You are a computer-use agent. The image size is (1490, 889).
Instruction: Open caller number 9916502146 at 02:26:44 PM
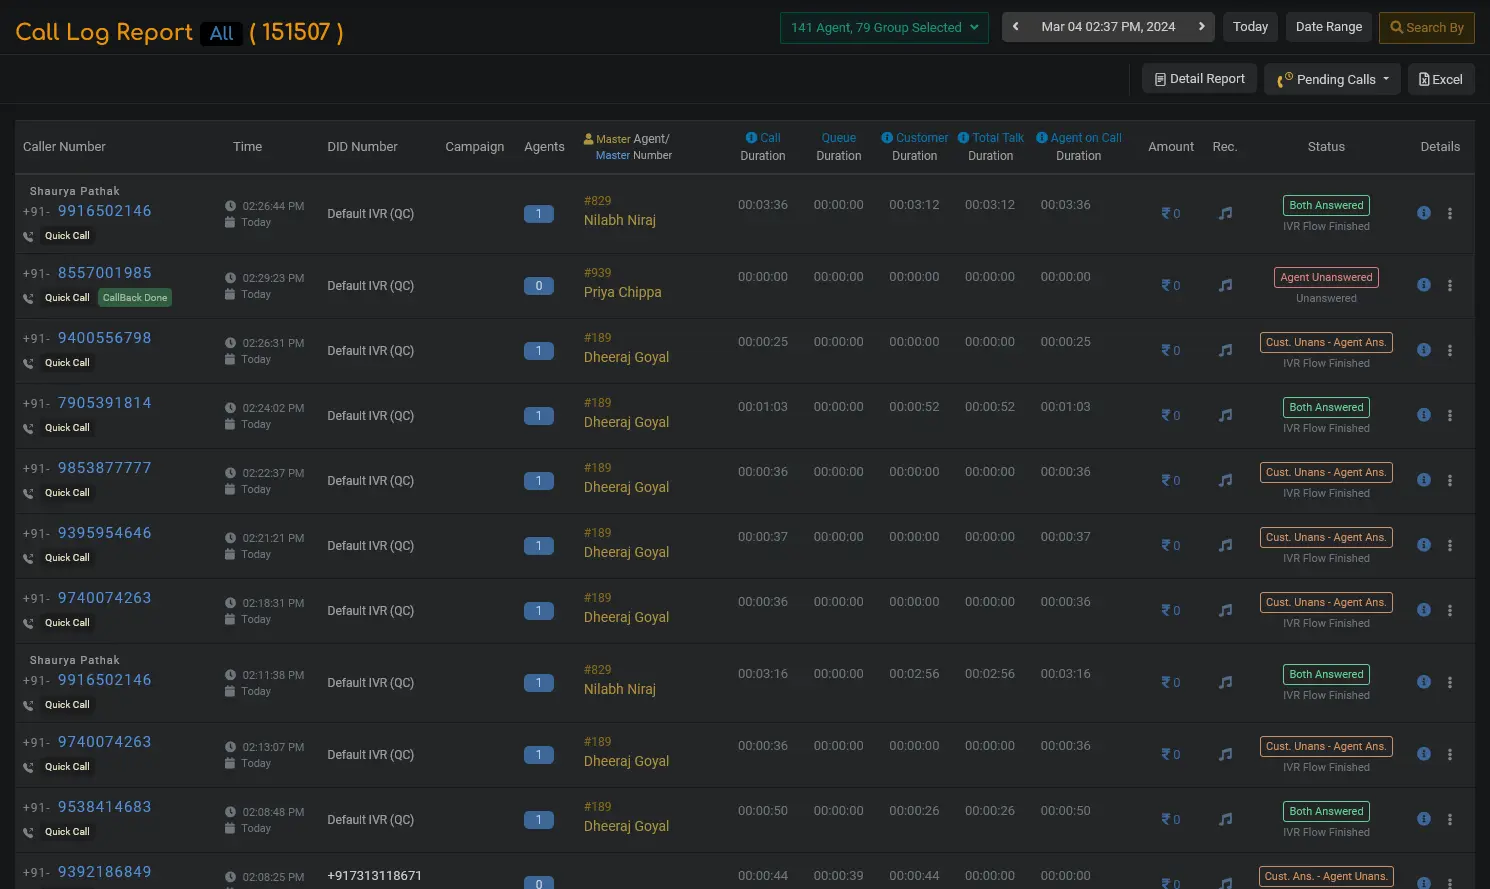point(104,211)
